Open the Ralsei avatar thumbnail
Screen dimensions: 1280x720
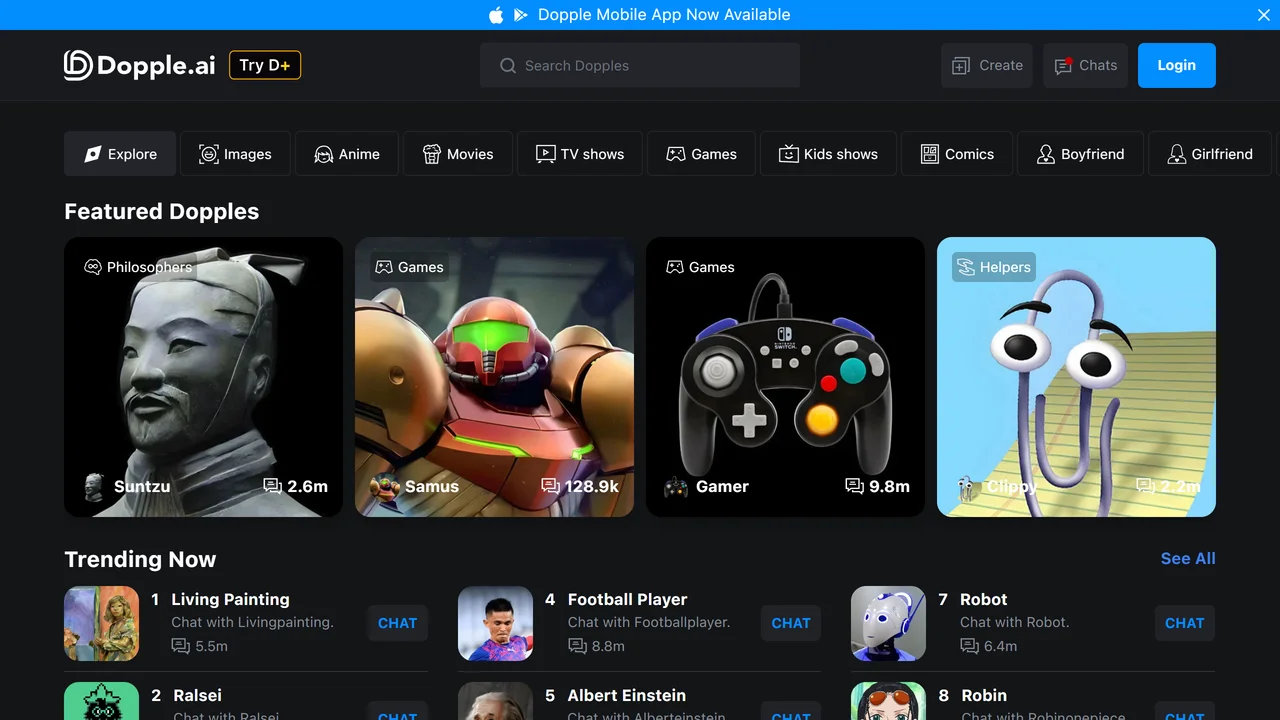pos(101,701)
